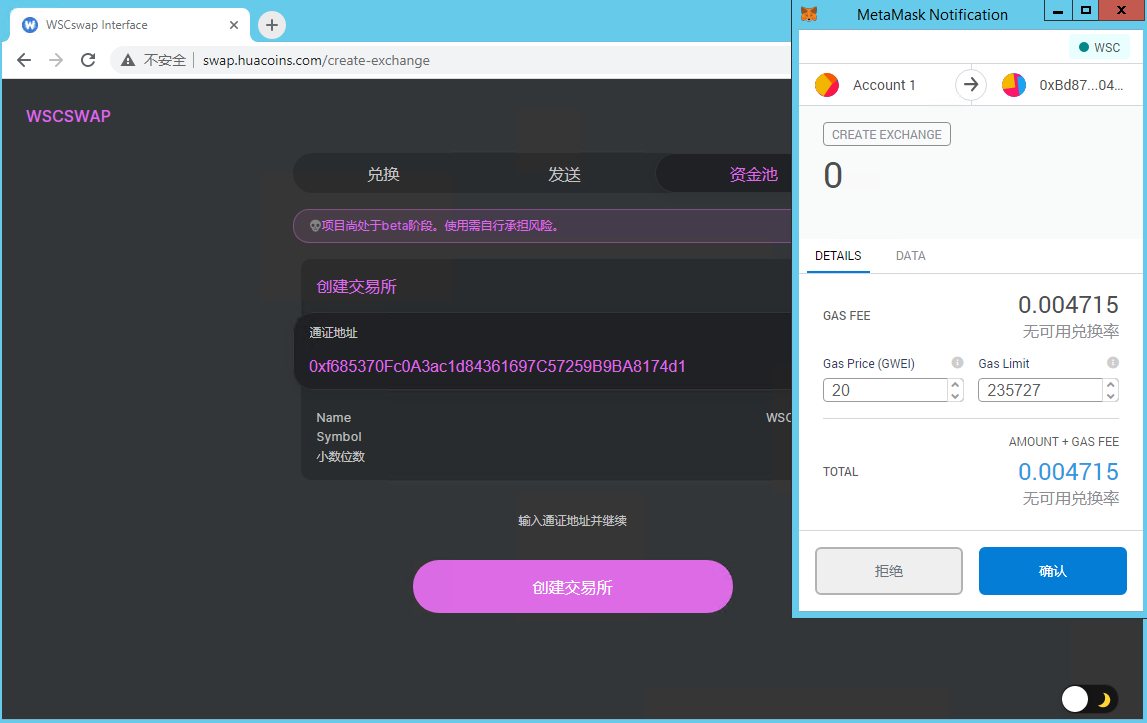This screenshot has width=1147, height=723.
Task: Minimize the MetaMask Notification window
Action: coord(1058,11)
